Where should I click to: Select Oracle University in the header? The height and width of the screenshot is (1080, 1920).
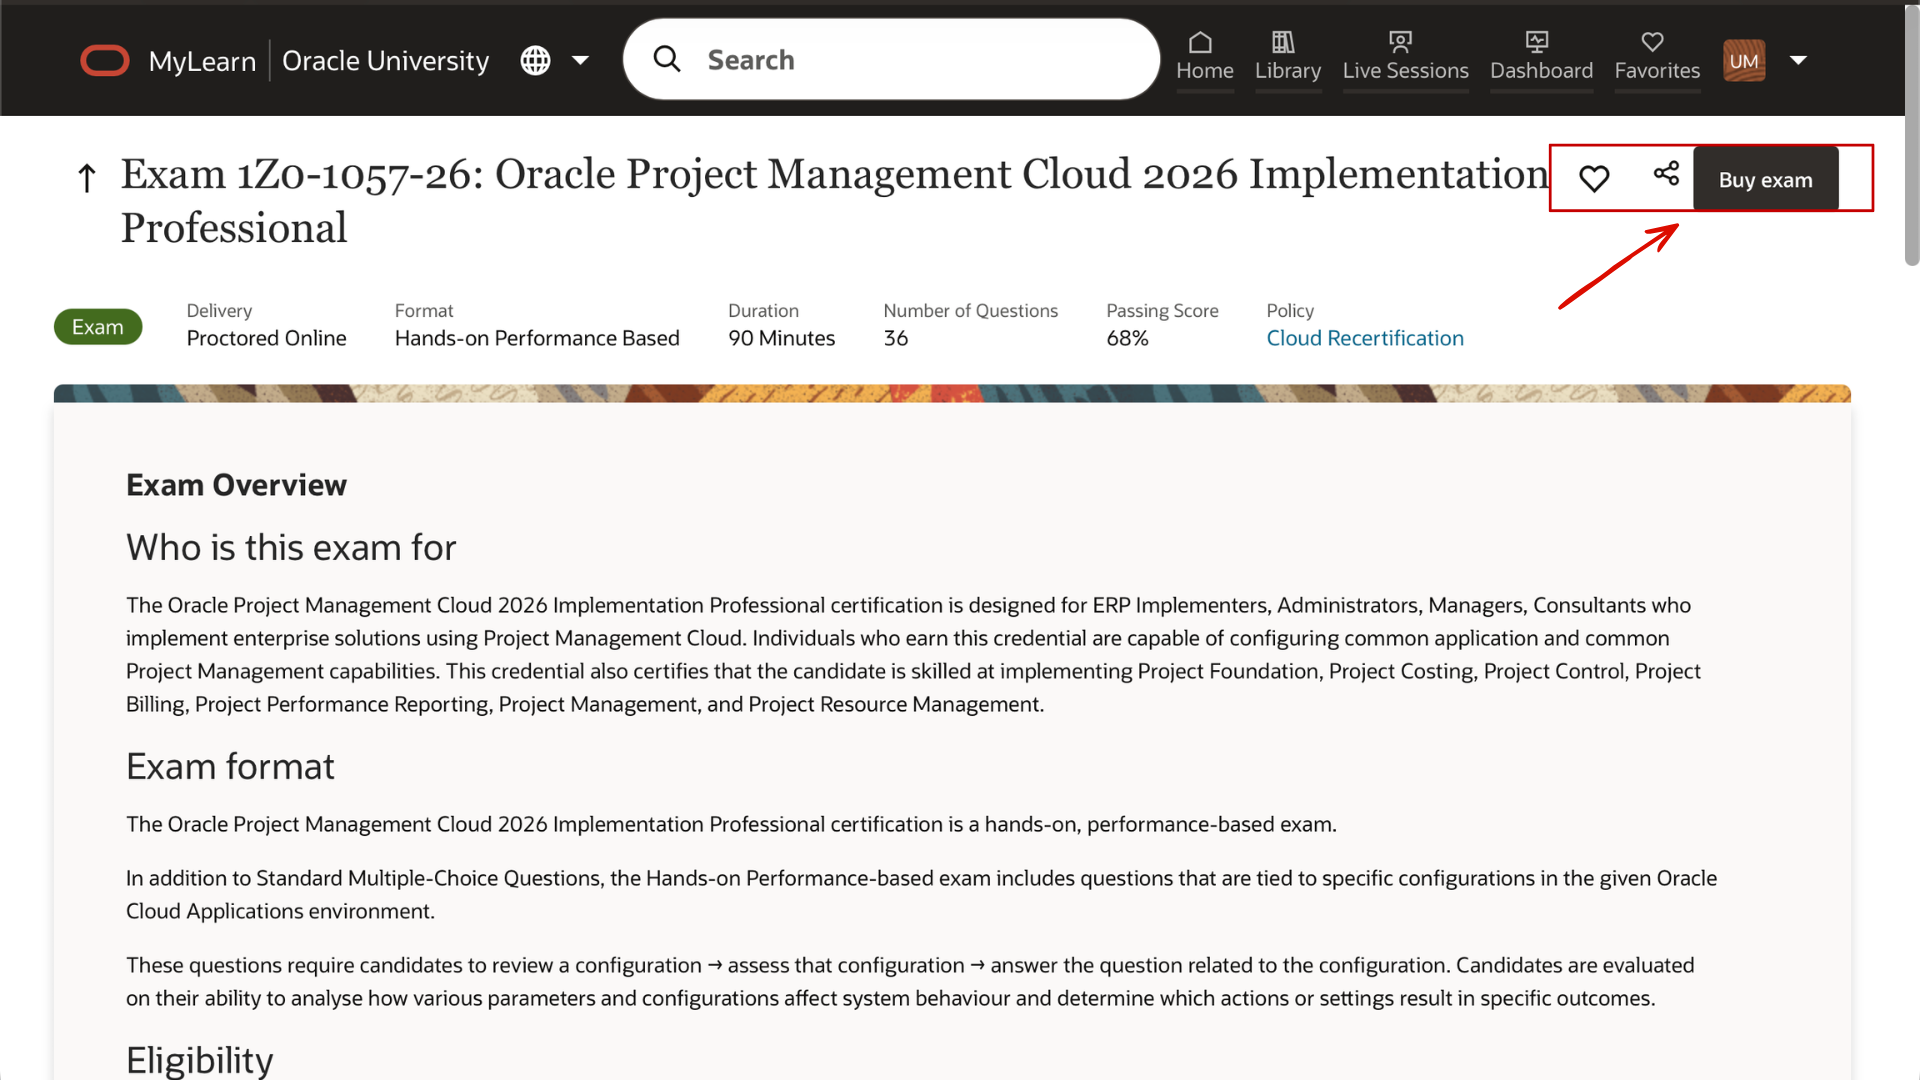pyautogui.click(x=386, y=60)
